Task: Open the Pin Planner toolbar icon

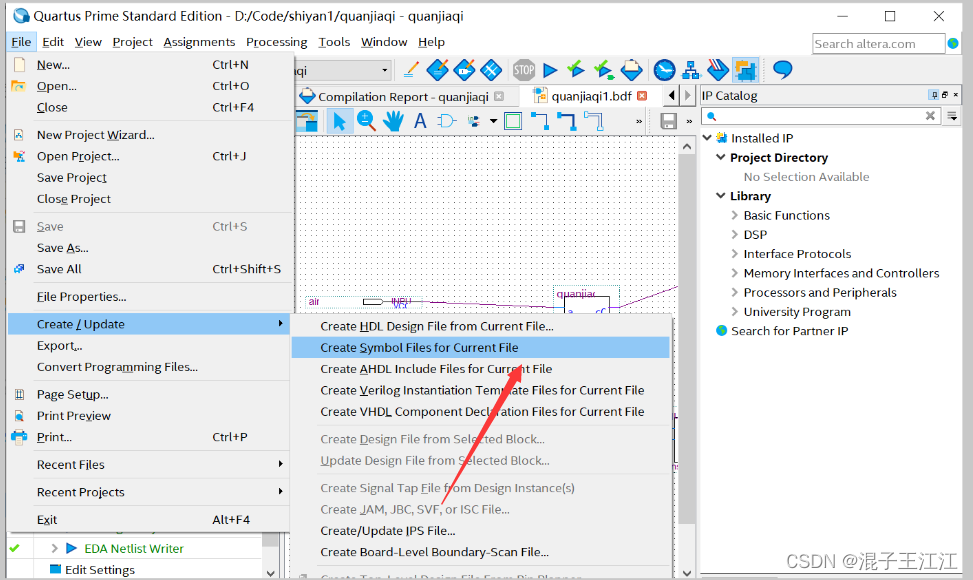Action: (x=464, y=70)
